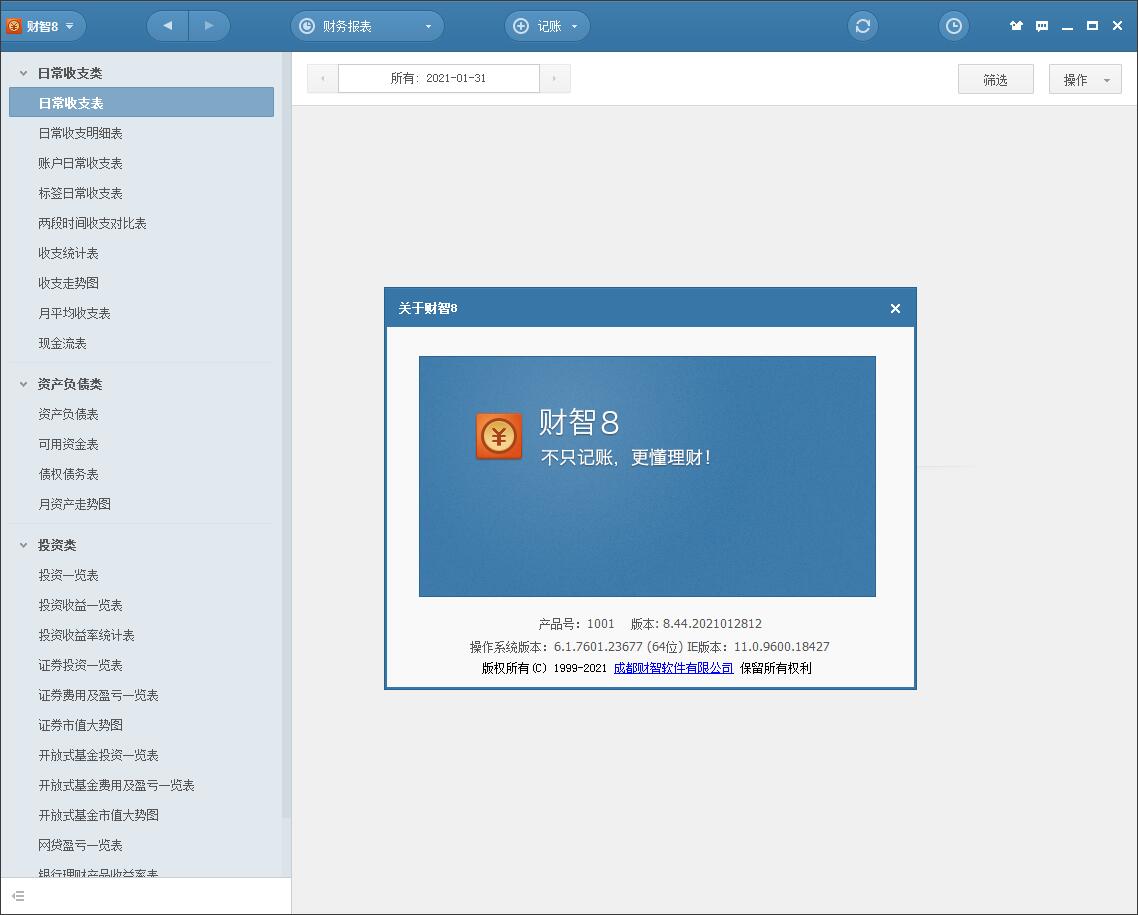Select the 日常收支表 report
Image resolution: width=1138 pixels, height=915 pixels.
pos(142,102)
